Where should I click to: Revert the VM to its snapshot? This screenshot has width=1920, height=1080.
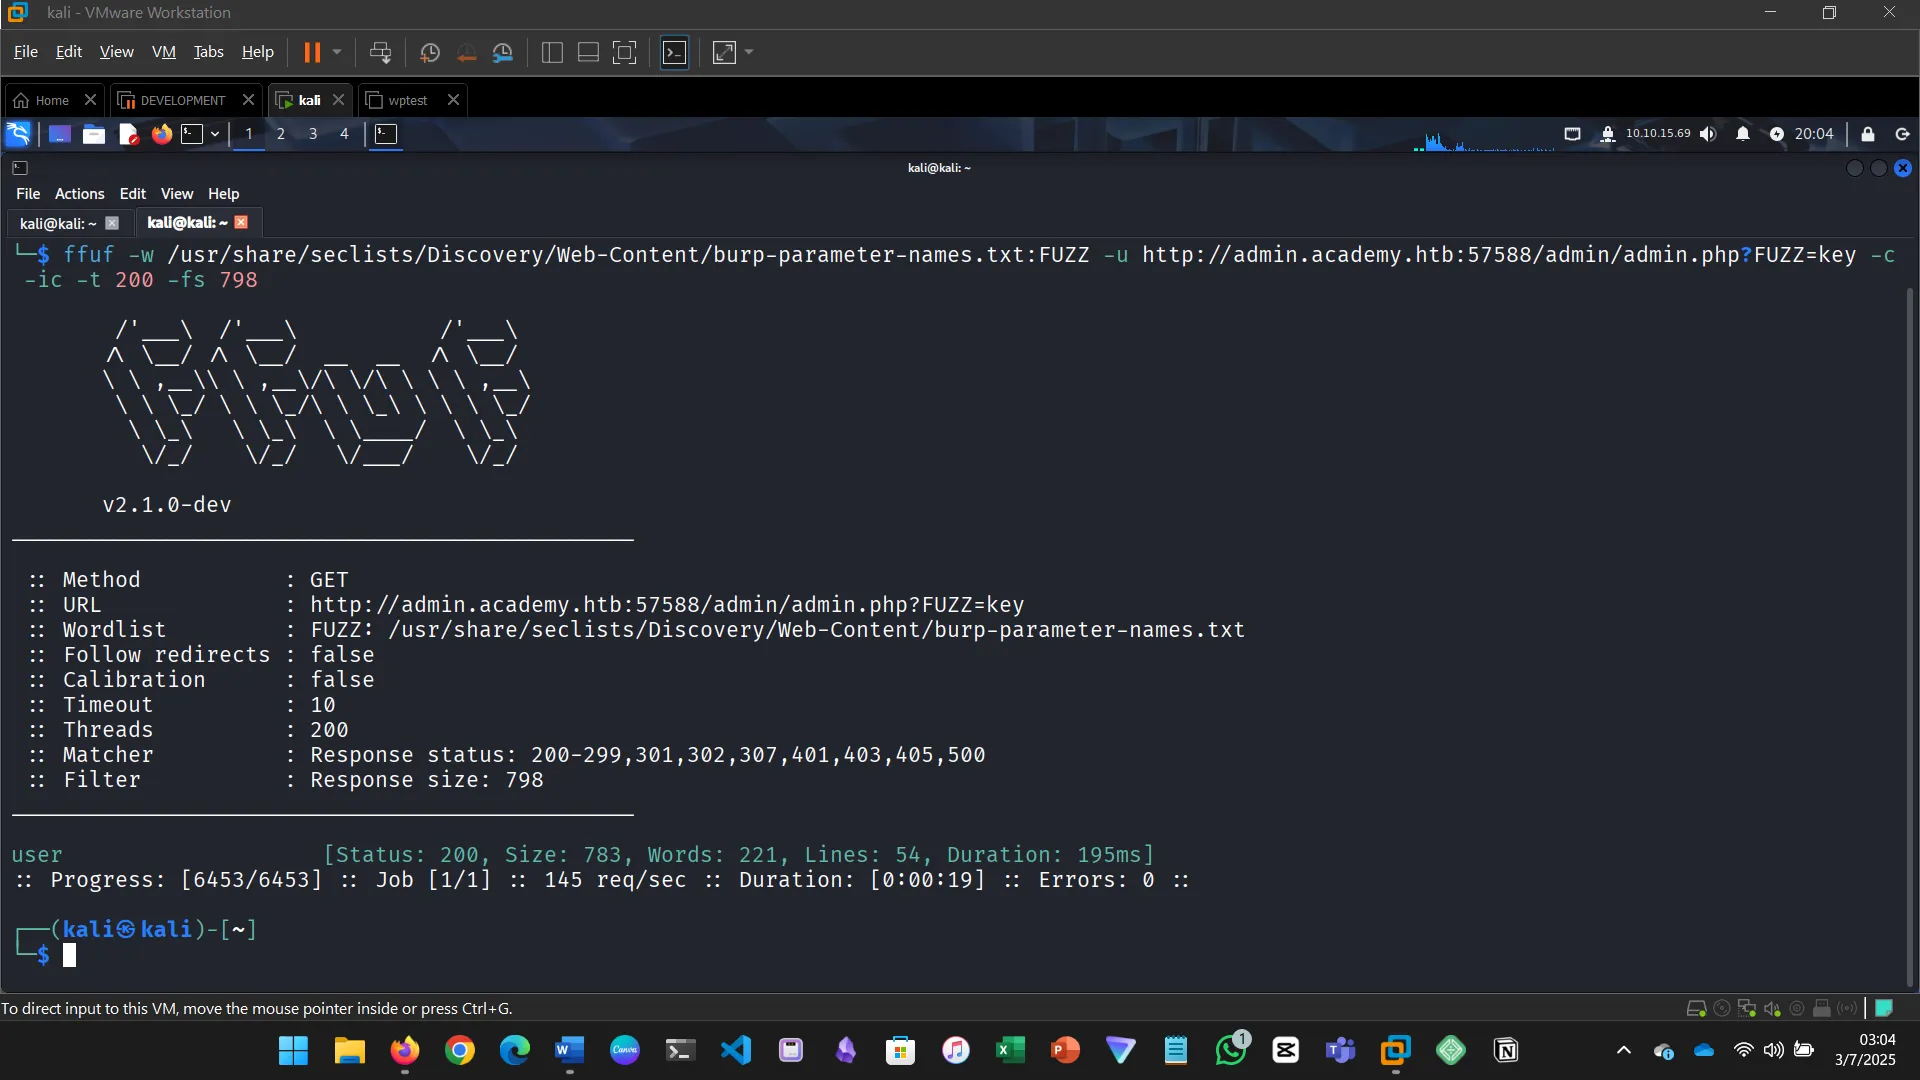(x=467, y=52)
